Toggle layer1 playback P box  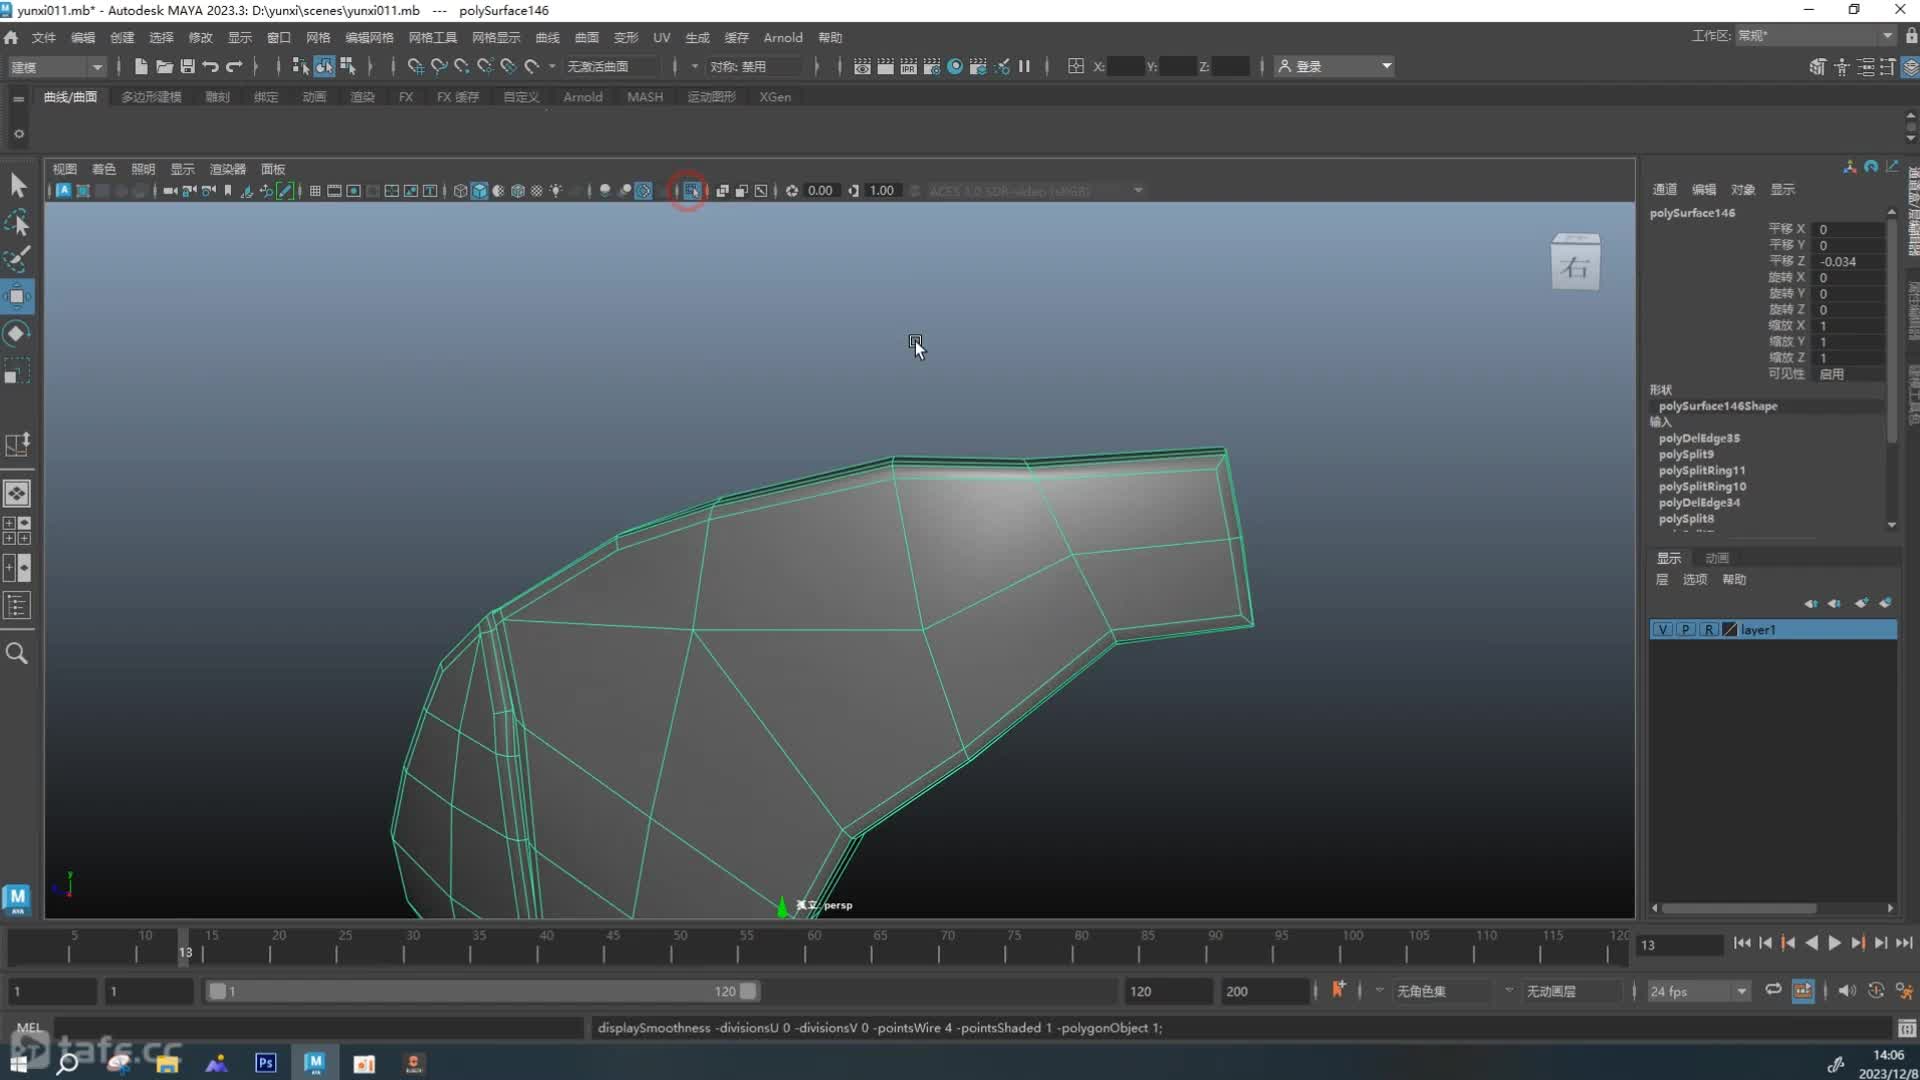(1686, 630)
